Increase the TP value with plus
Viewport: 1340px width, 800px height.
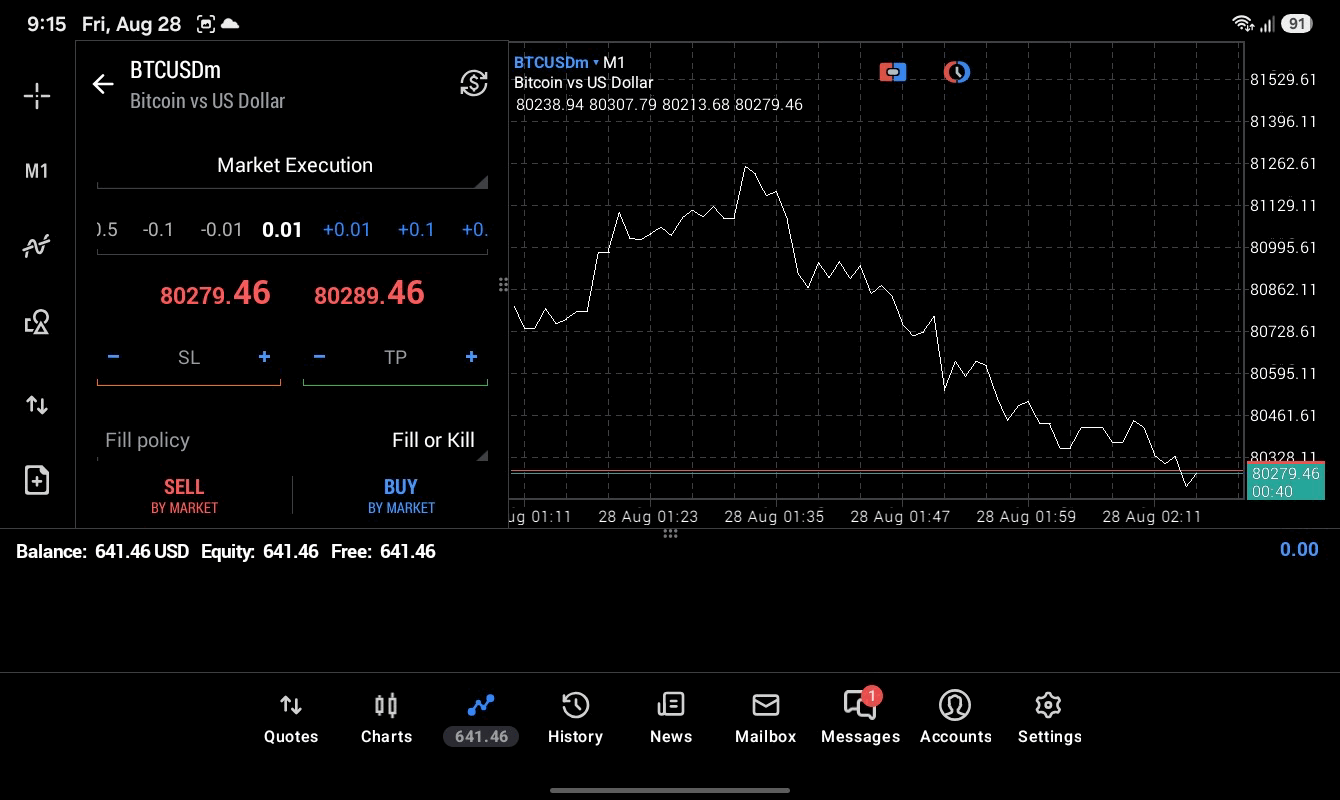pyautogui.click(x=471, y=357)
